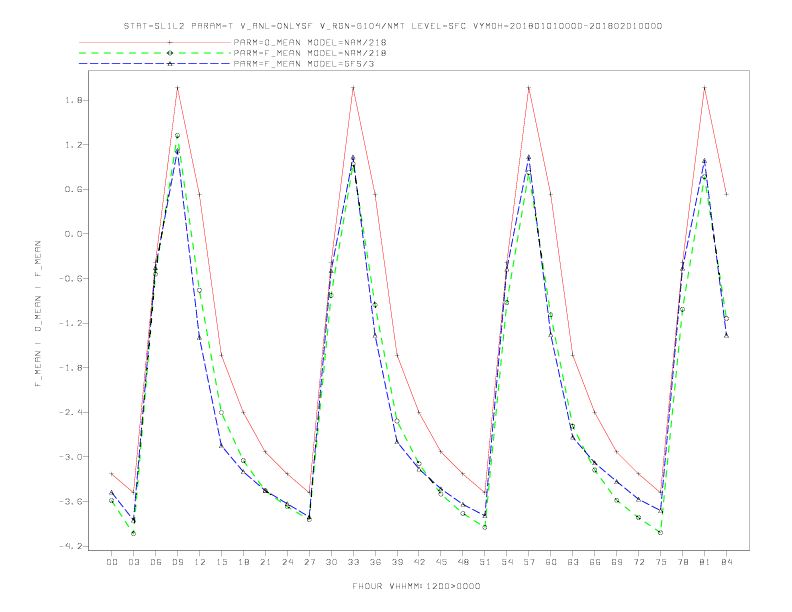
Task: Click x-axis hour label 69
Action: (617, 562)
